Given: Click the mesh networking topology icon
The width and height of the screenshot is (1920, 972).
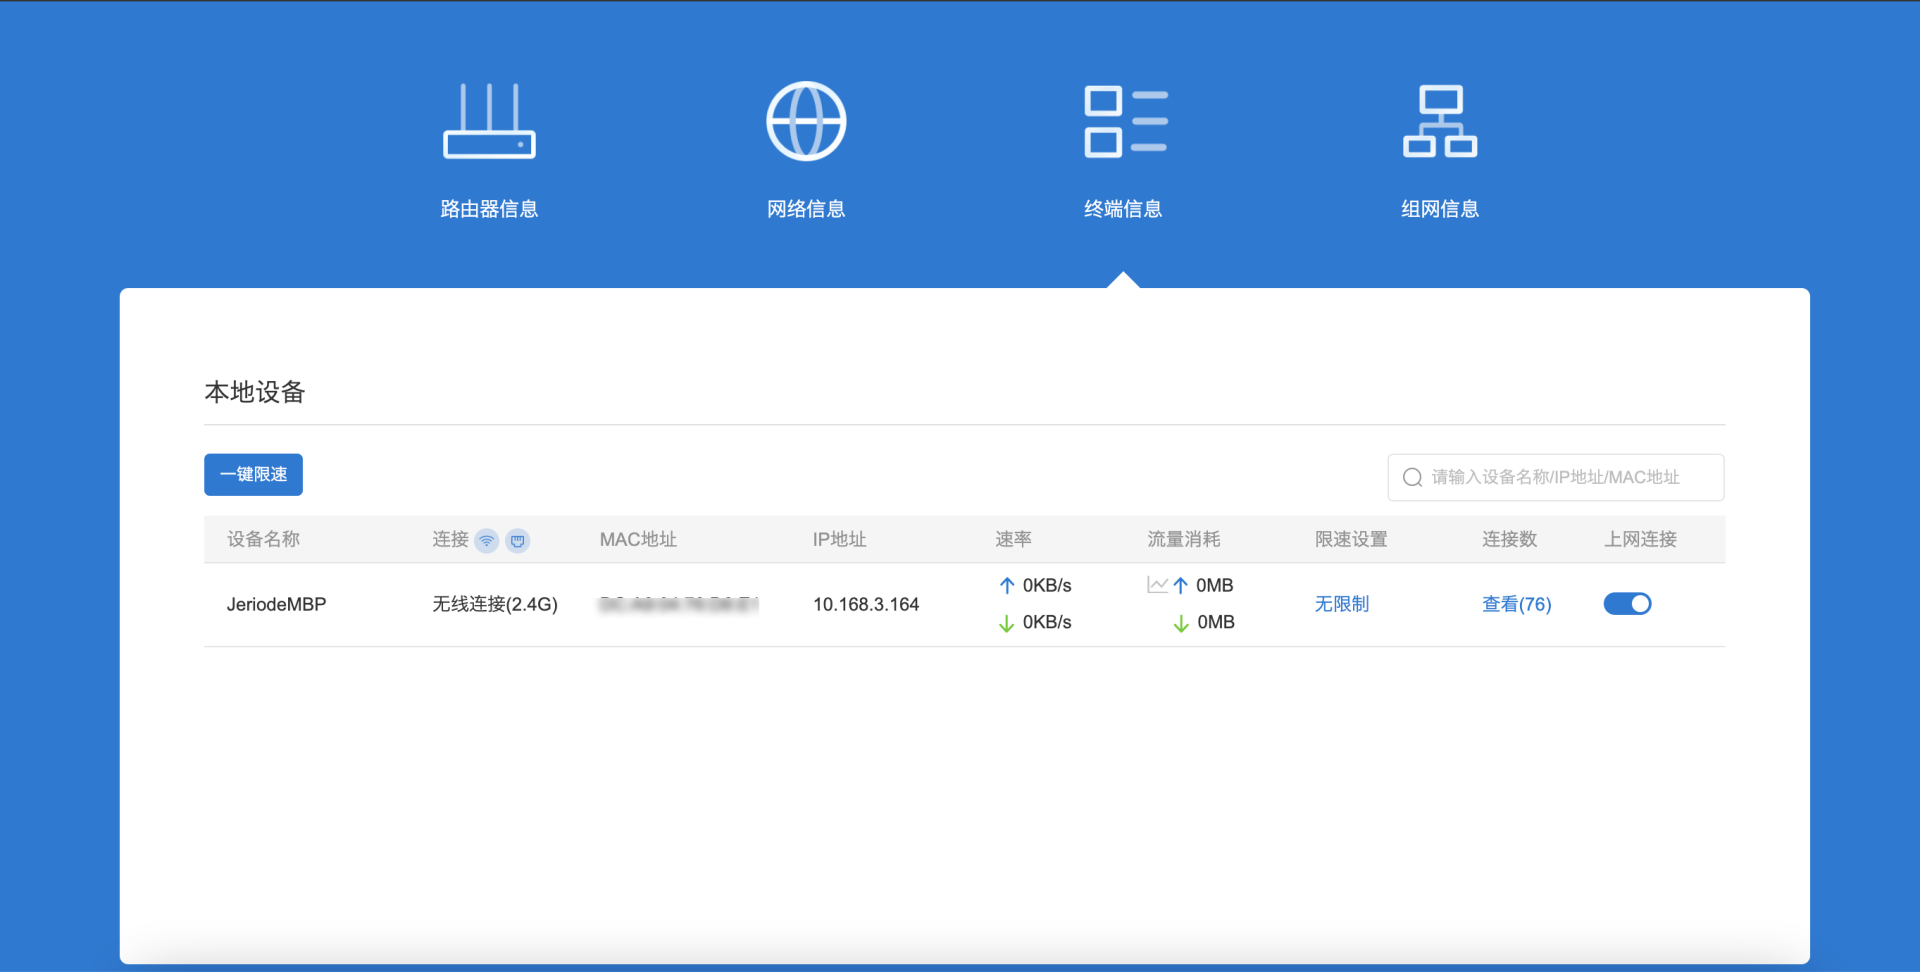Looking at the screenshot, I should click(1440, 121).
